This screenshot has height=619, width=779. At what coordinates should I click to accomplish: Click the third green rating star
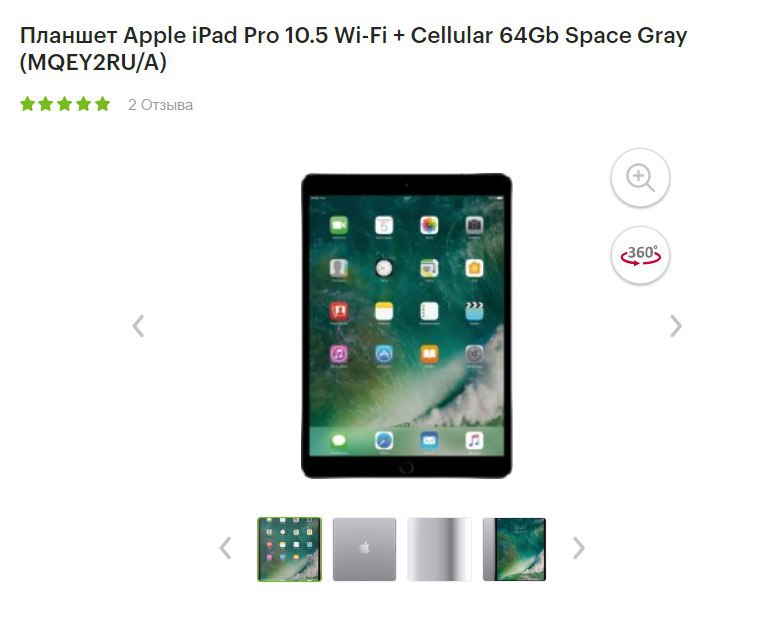65,104
